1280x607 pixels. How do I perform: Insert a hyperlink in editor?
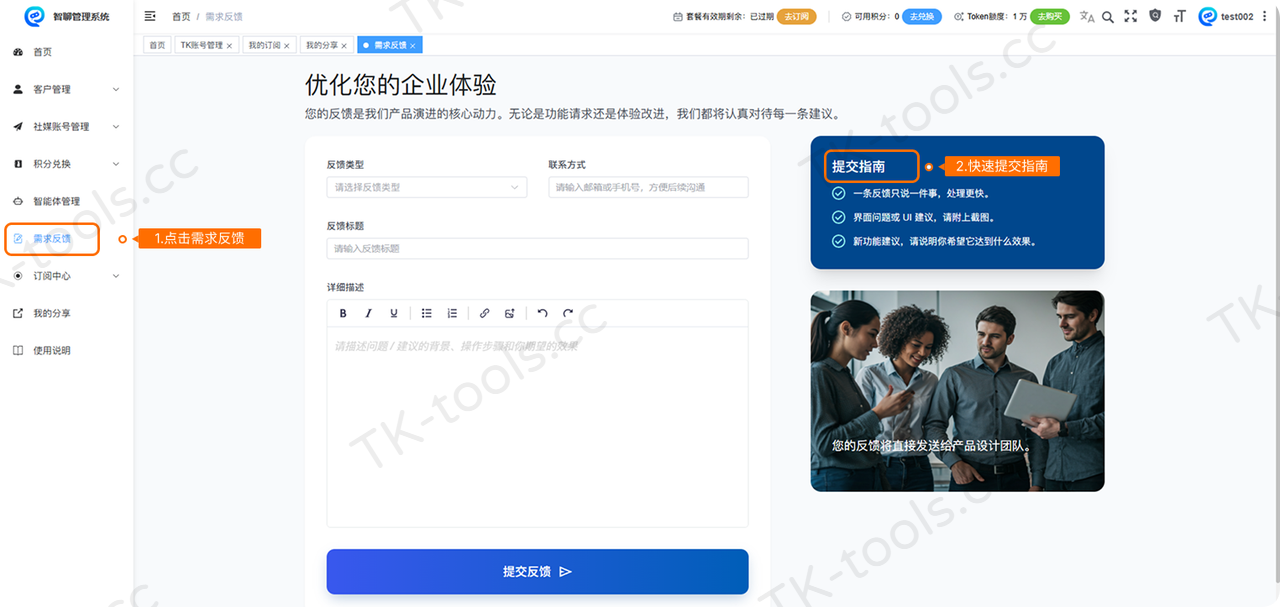coord(484,313)
